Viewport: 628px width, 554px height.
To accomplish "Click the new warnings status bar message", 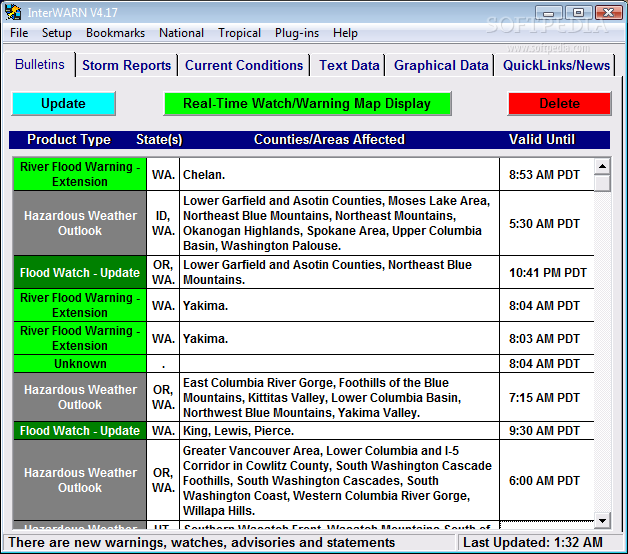I will (202, 542).
